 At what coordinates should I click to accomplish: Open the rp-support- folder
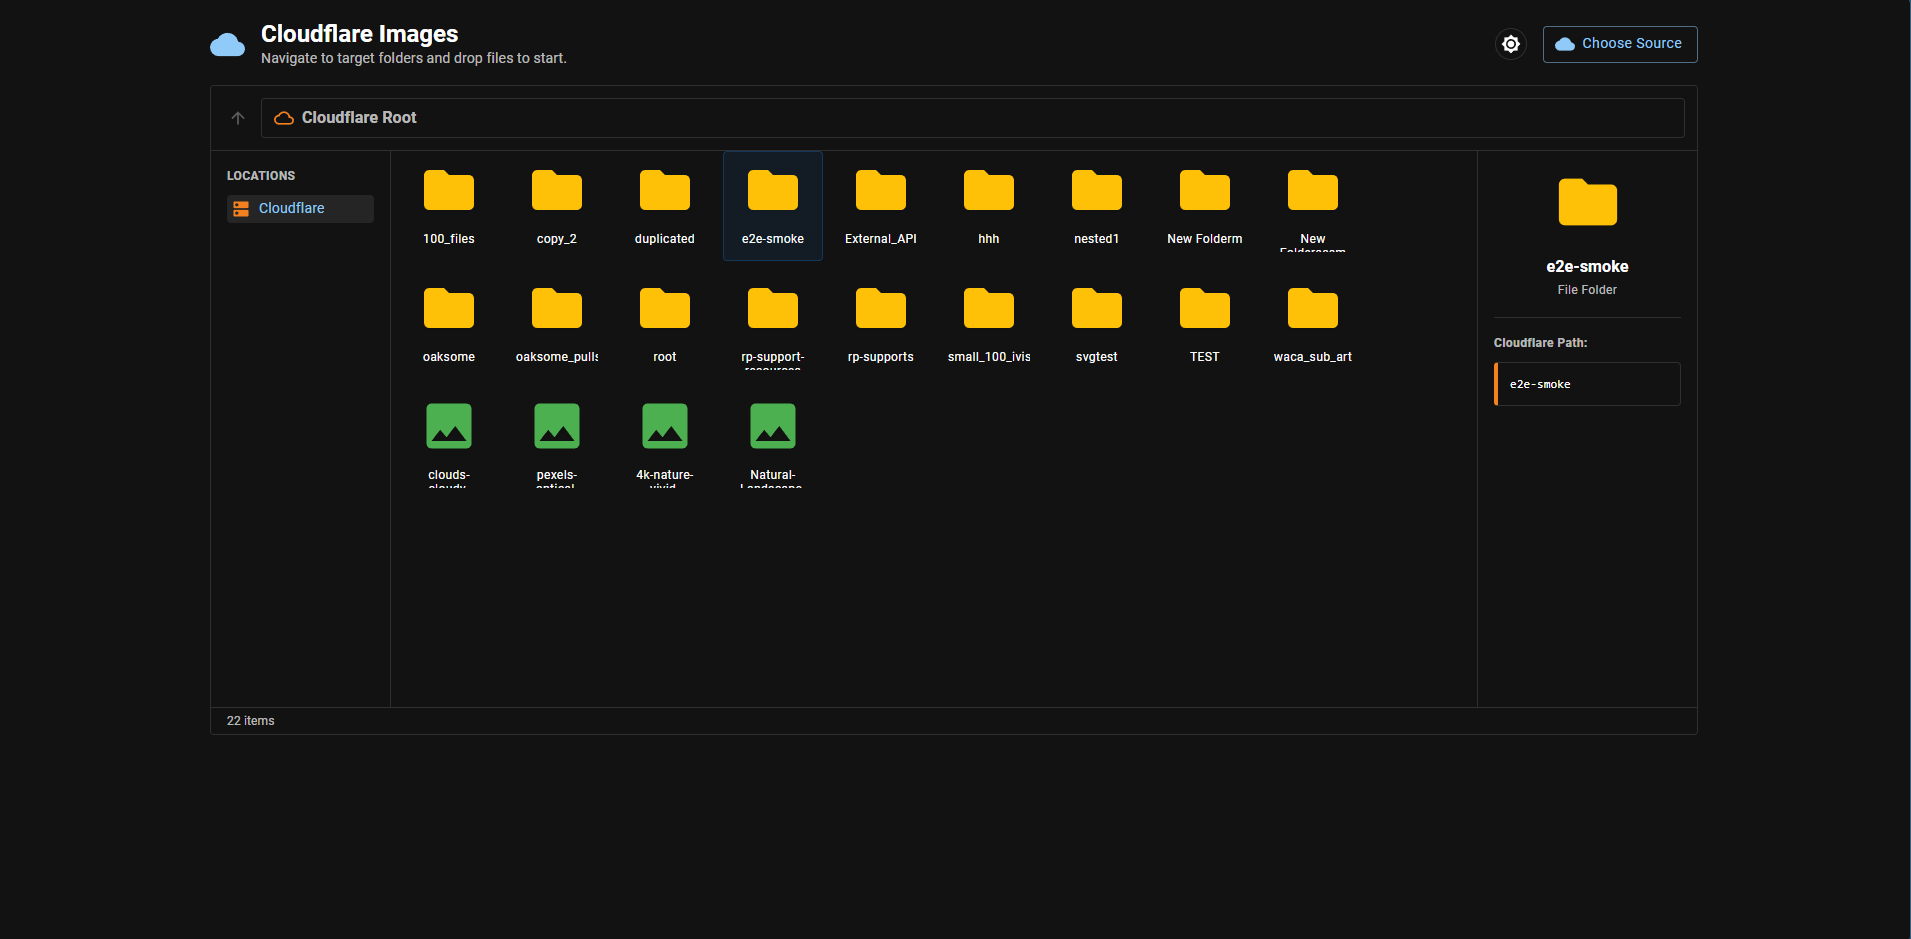pyautogui.click(x=773, y=324)
